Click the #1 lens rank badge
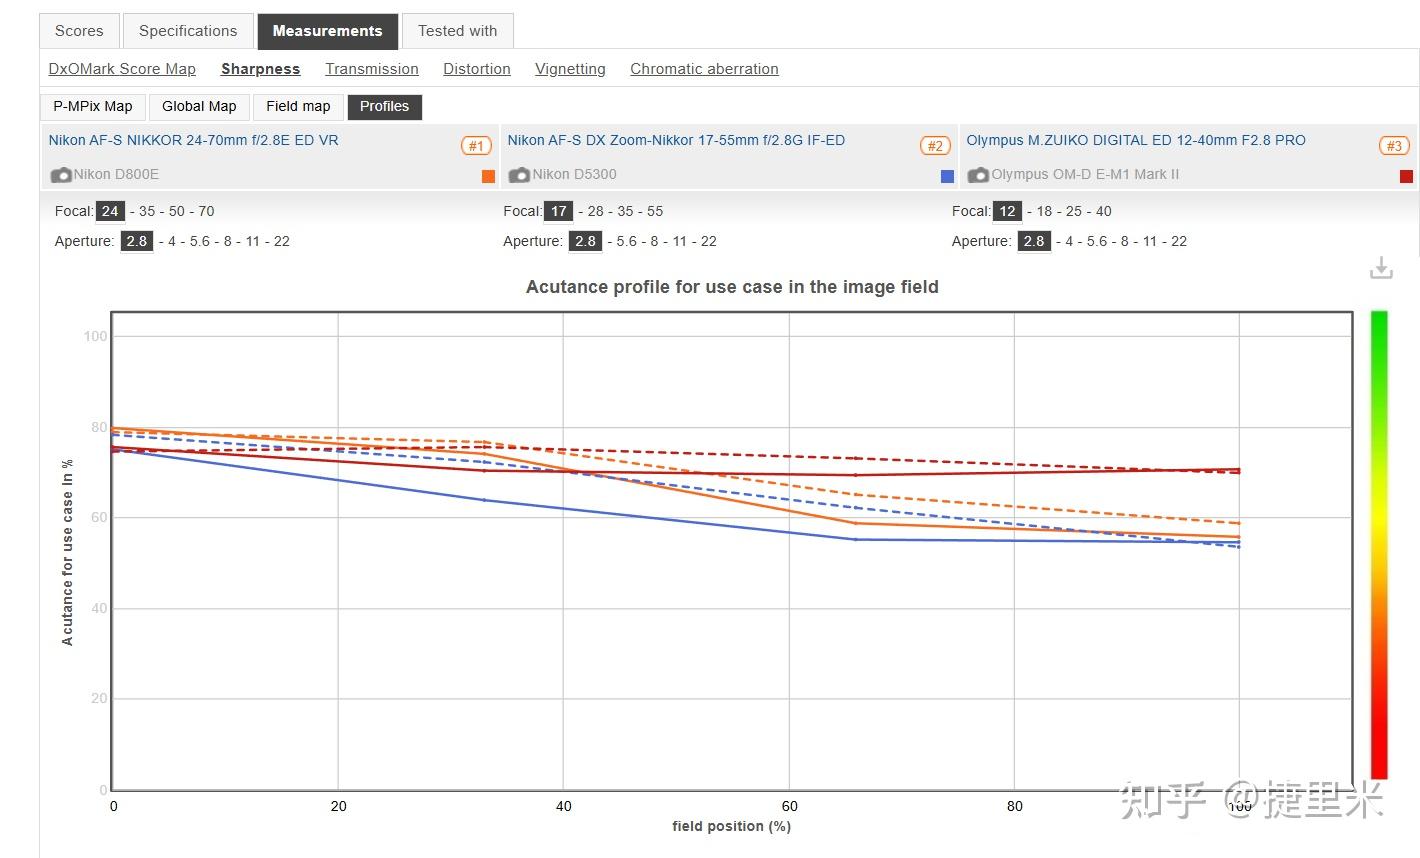 476,146
